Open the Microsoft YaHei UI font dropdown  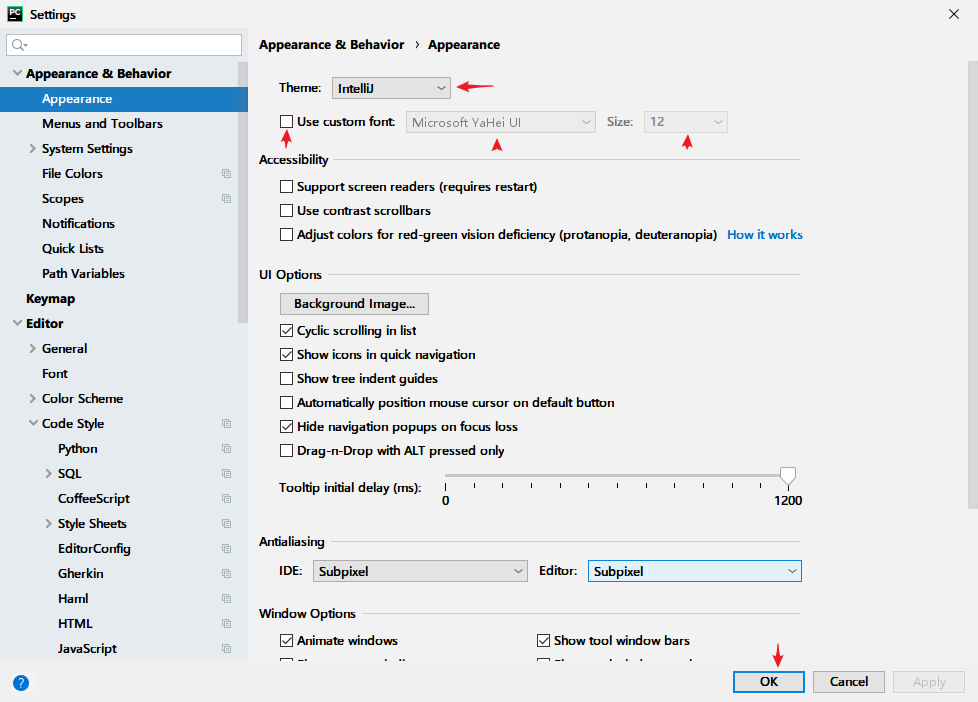coord(501,122)
